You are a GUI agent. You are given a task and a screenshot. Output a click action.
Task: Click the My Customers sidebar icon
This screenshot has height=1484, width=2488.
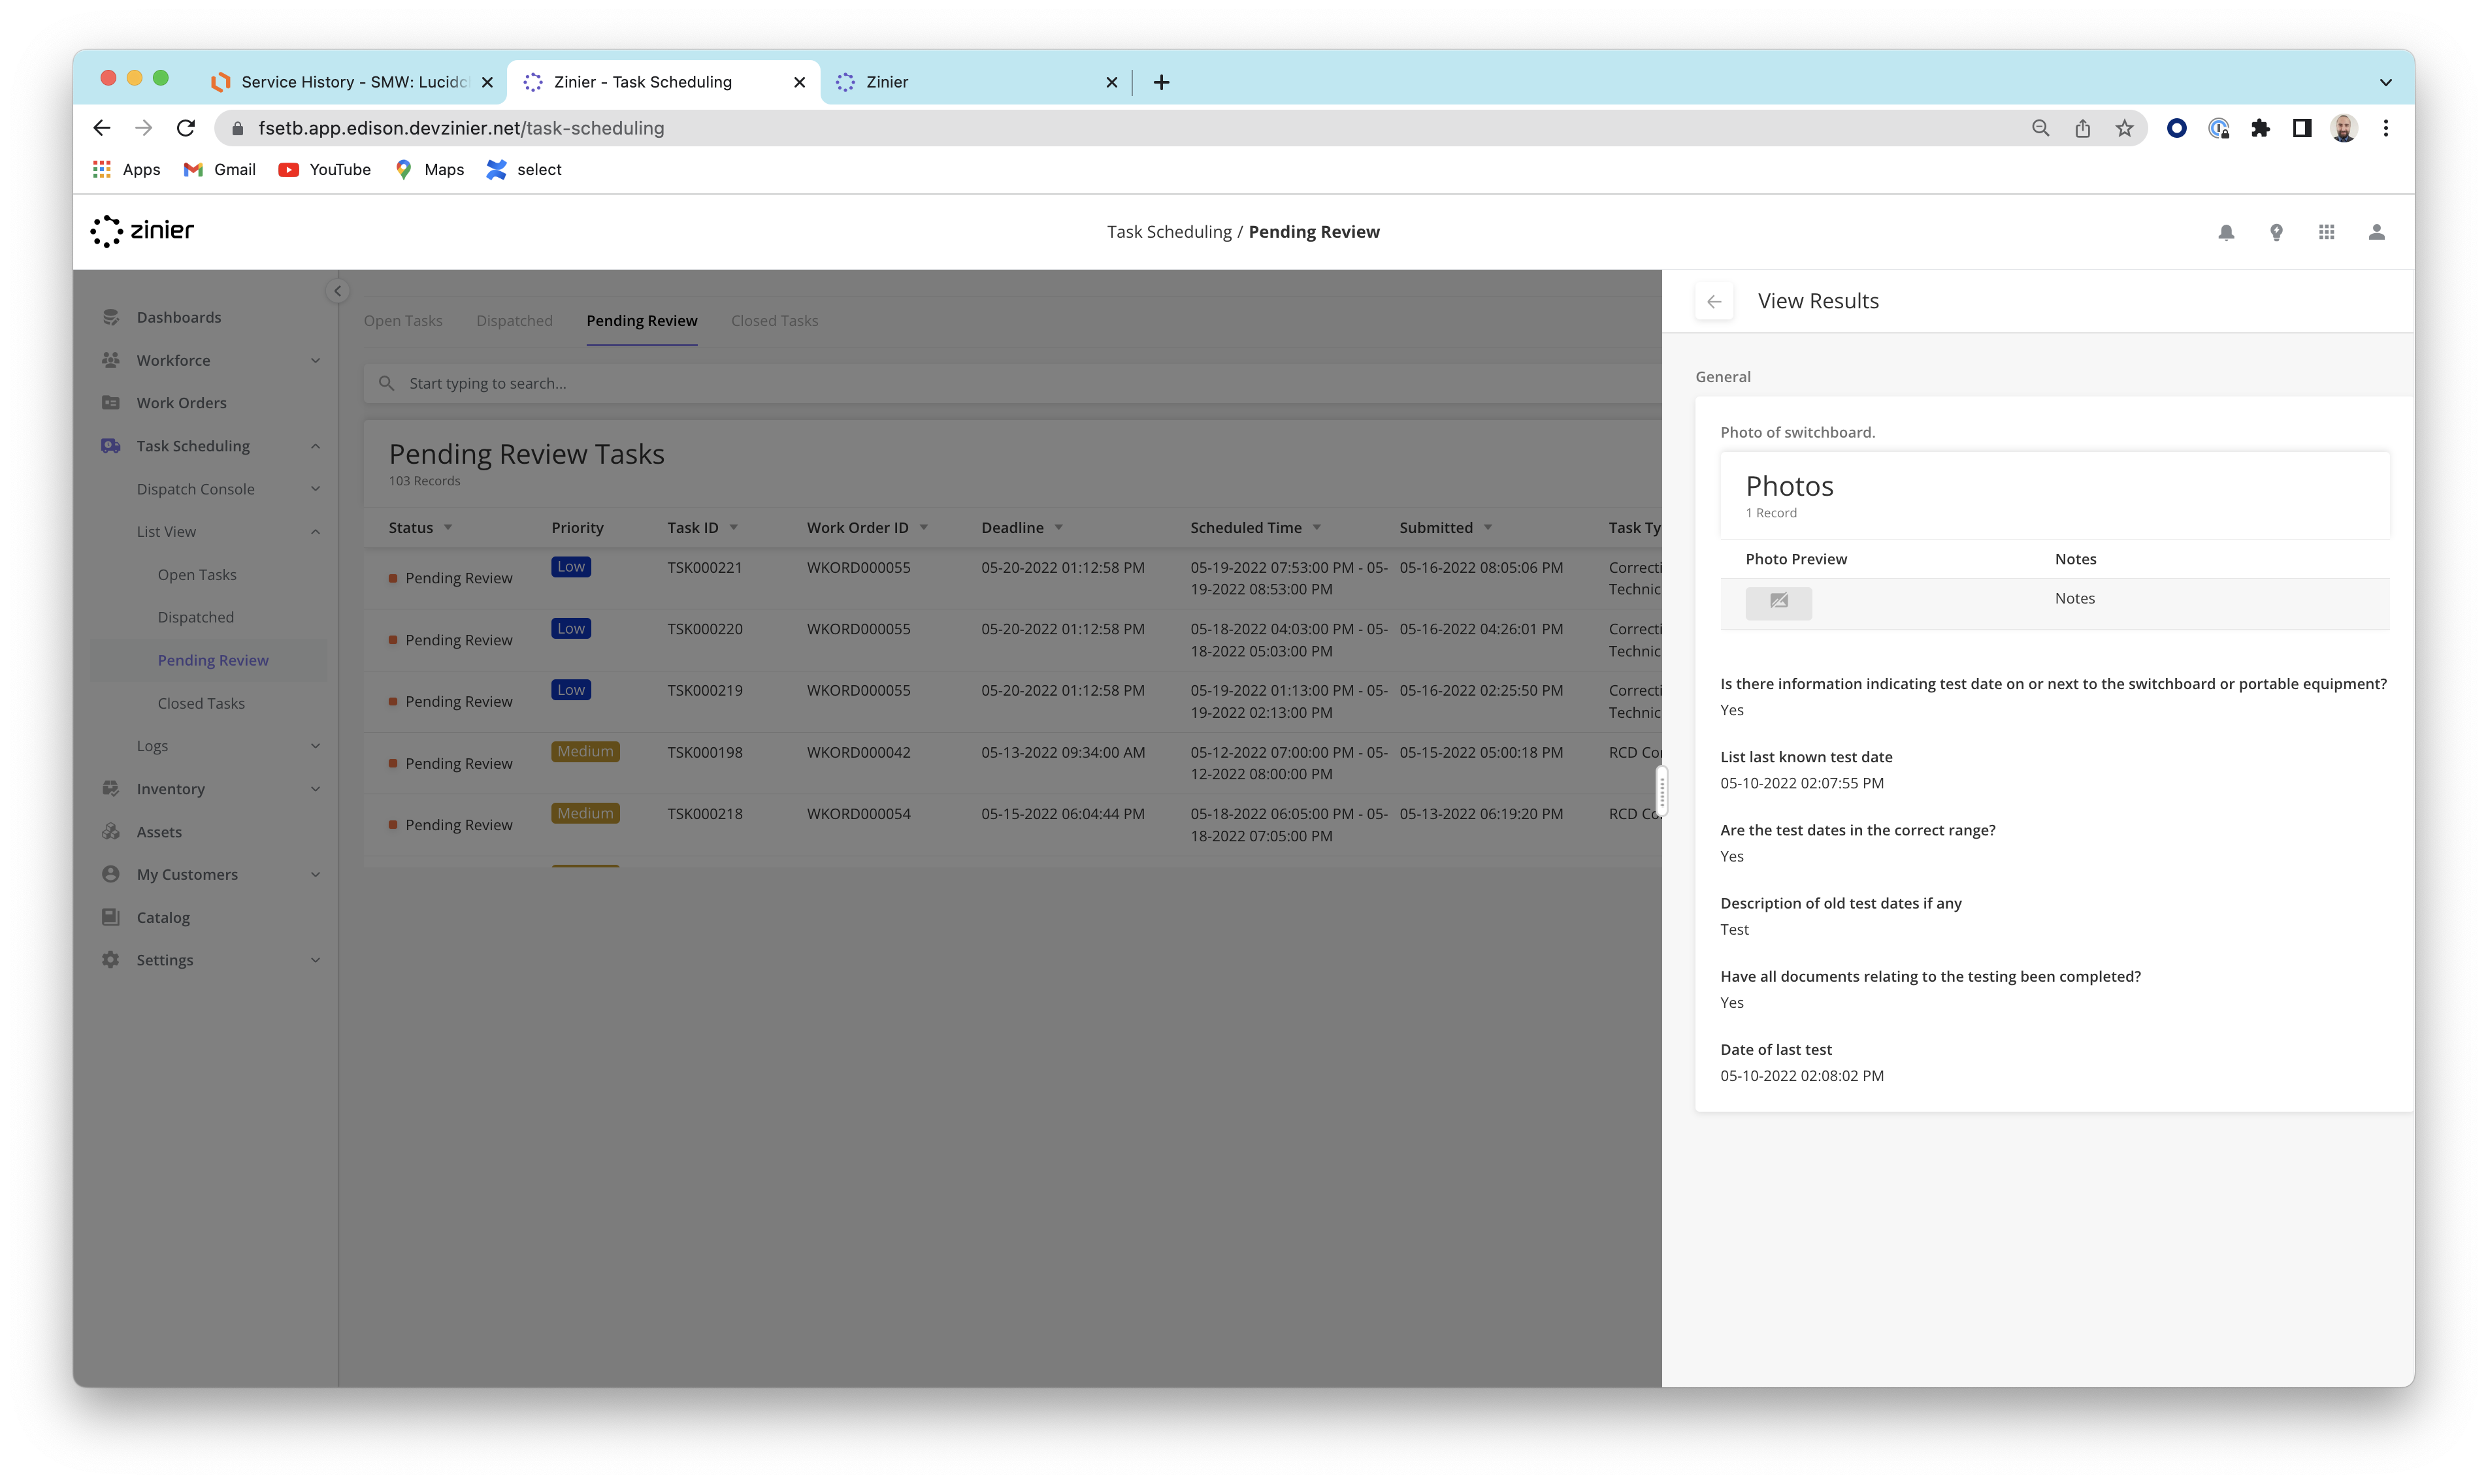[x=111, y=874]
